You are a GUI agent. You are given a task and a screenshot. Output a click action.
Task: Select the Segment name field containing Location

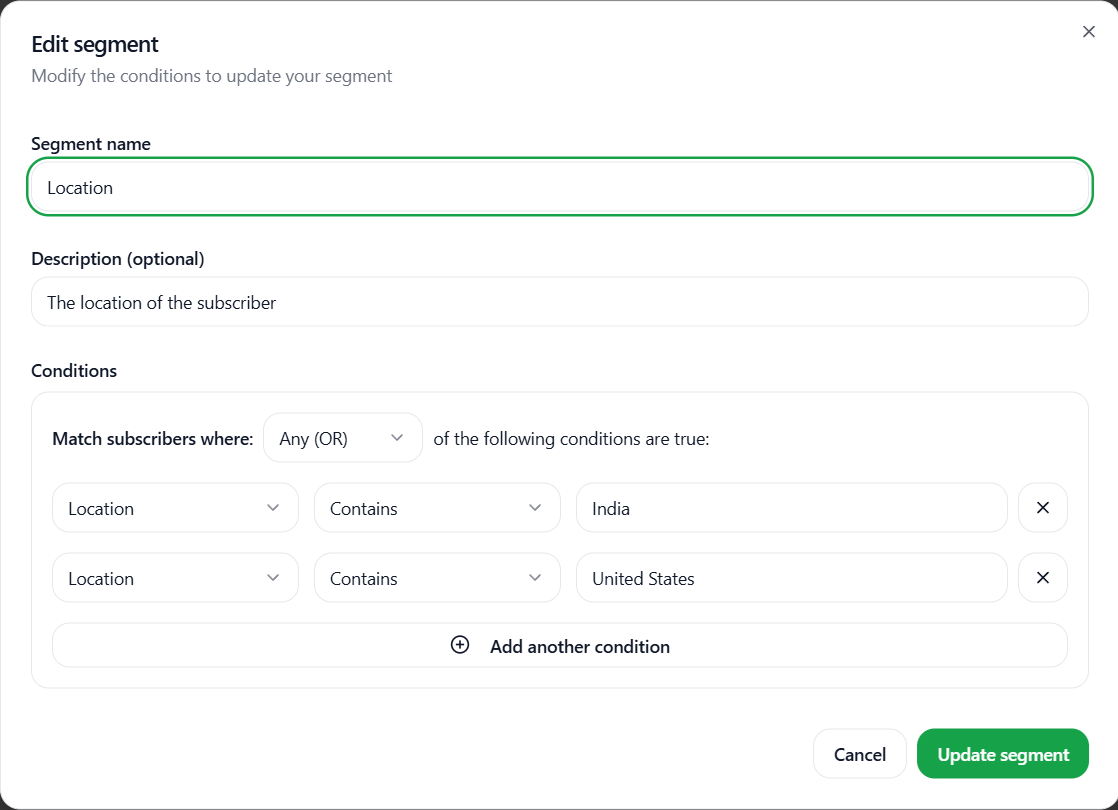(559, 186)
